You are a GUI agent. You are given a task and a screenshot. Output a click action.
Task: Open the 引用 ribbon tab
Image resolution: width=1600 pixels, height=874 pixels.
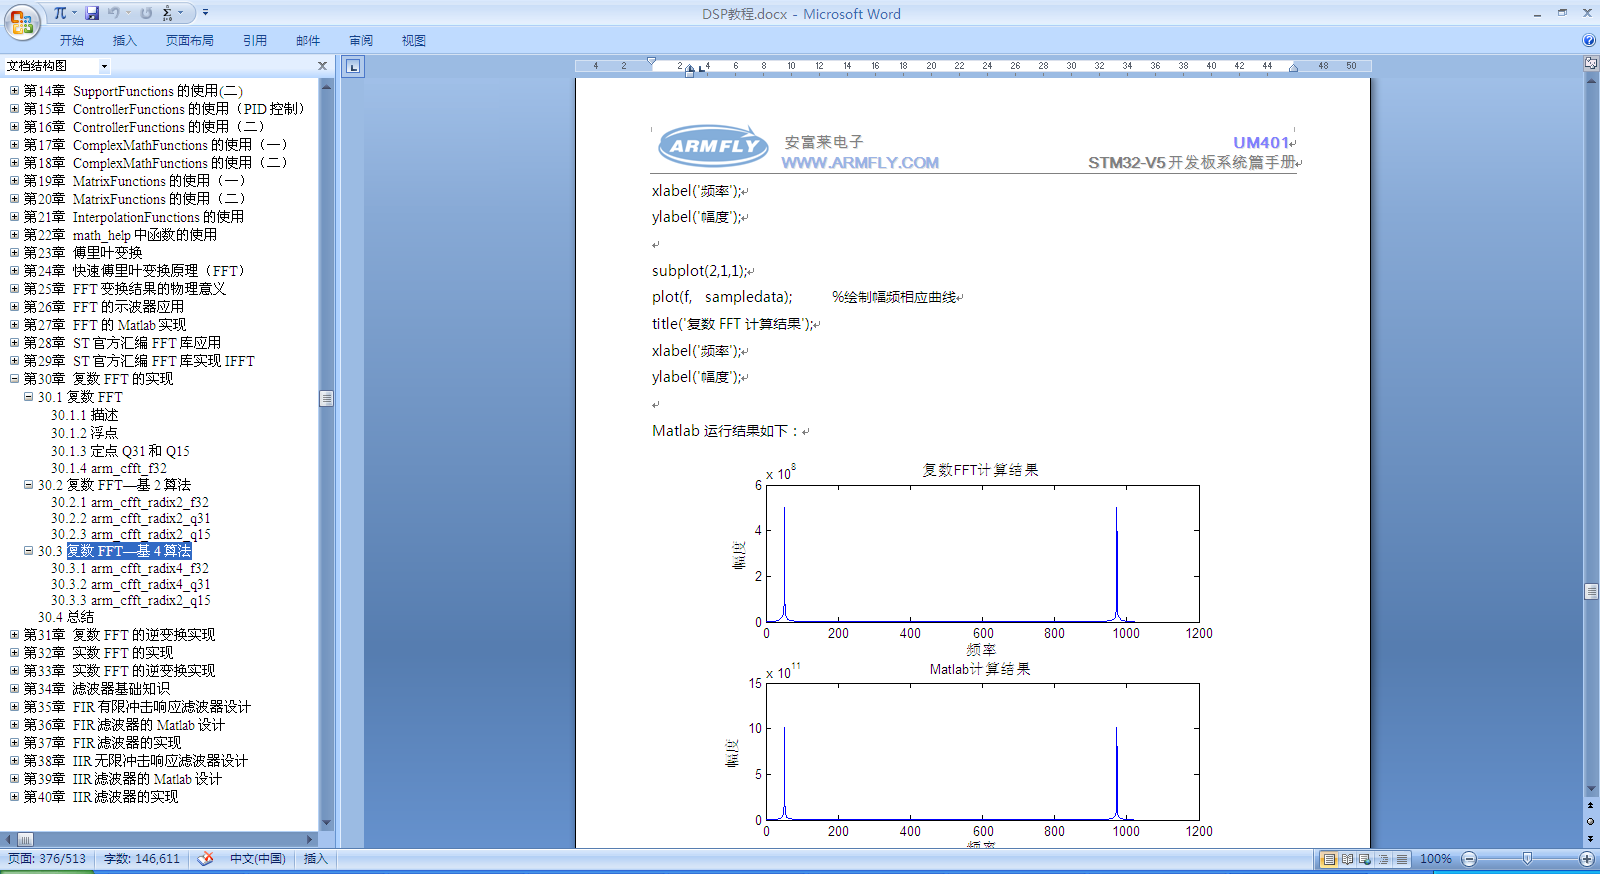255,41
